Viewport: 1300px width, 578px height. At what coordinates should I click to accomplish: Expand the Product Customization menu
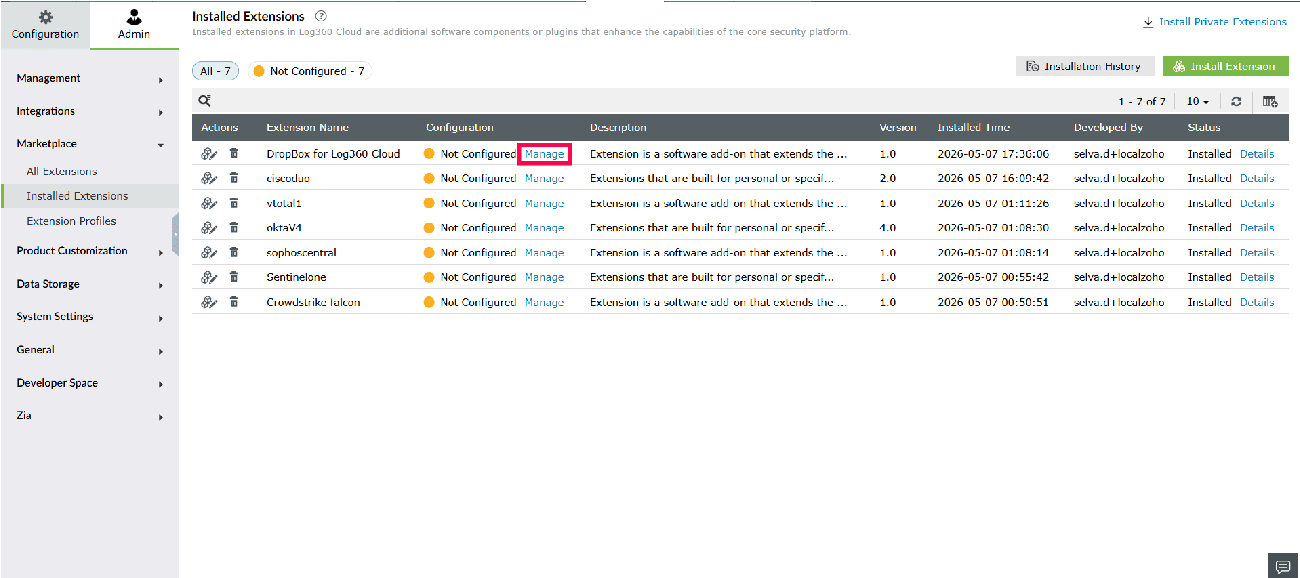point(89,251)
